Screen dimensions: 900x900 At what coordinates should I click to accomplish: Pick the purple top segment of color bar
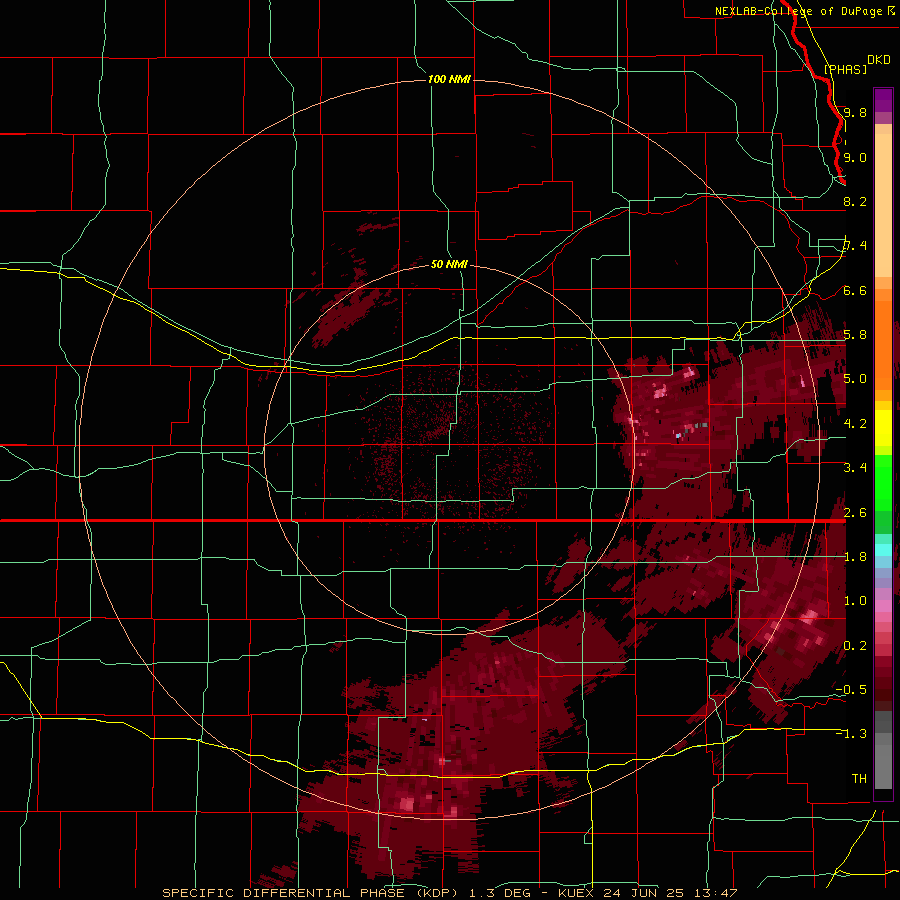[x=883, y=100]
